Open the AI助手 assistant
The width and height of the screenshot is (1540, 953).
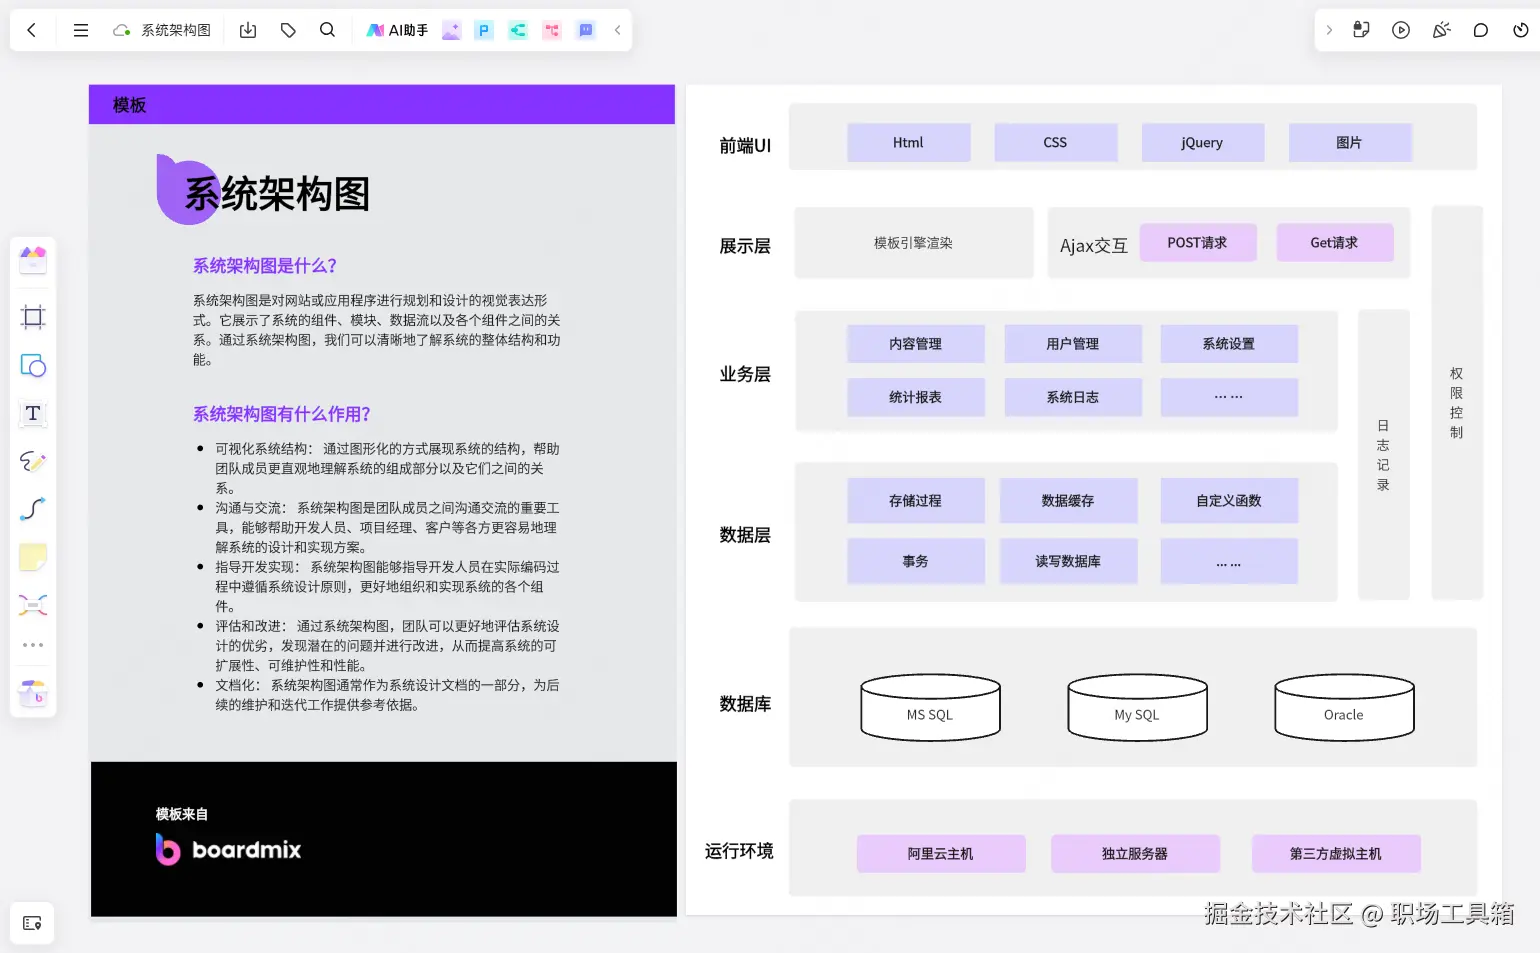point(397,30)
